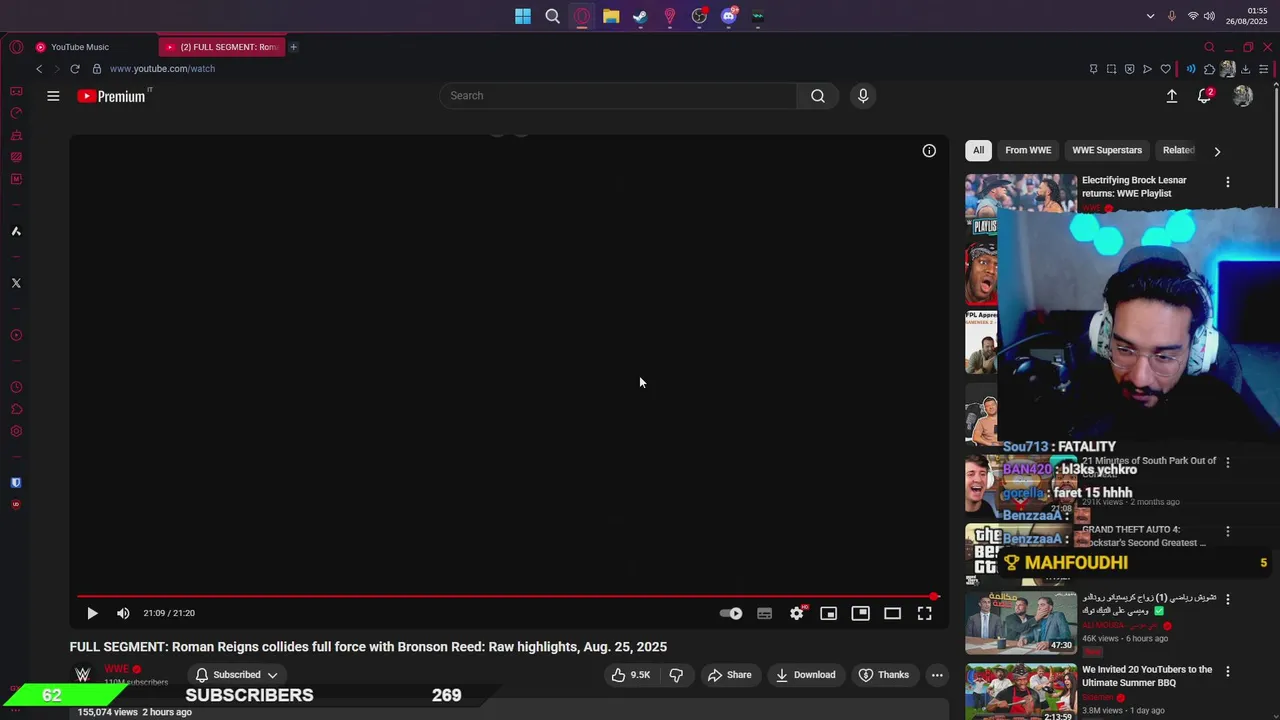Click the red video progress bar

pos(508,596)
